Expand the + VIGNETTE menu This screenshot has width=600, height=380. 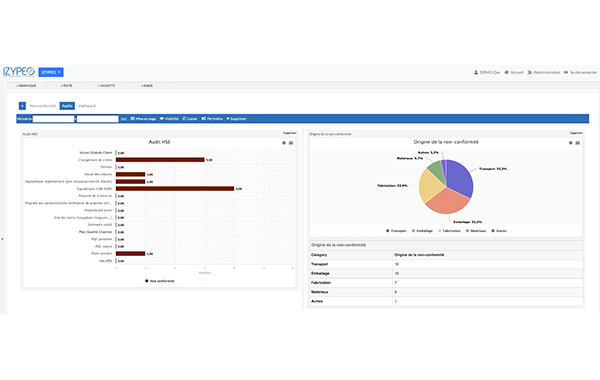tap(106, 86)
